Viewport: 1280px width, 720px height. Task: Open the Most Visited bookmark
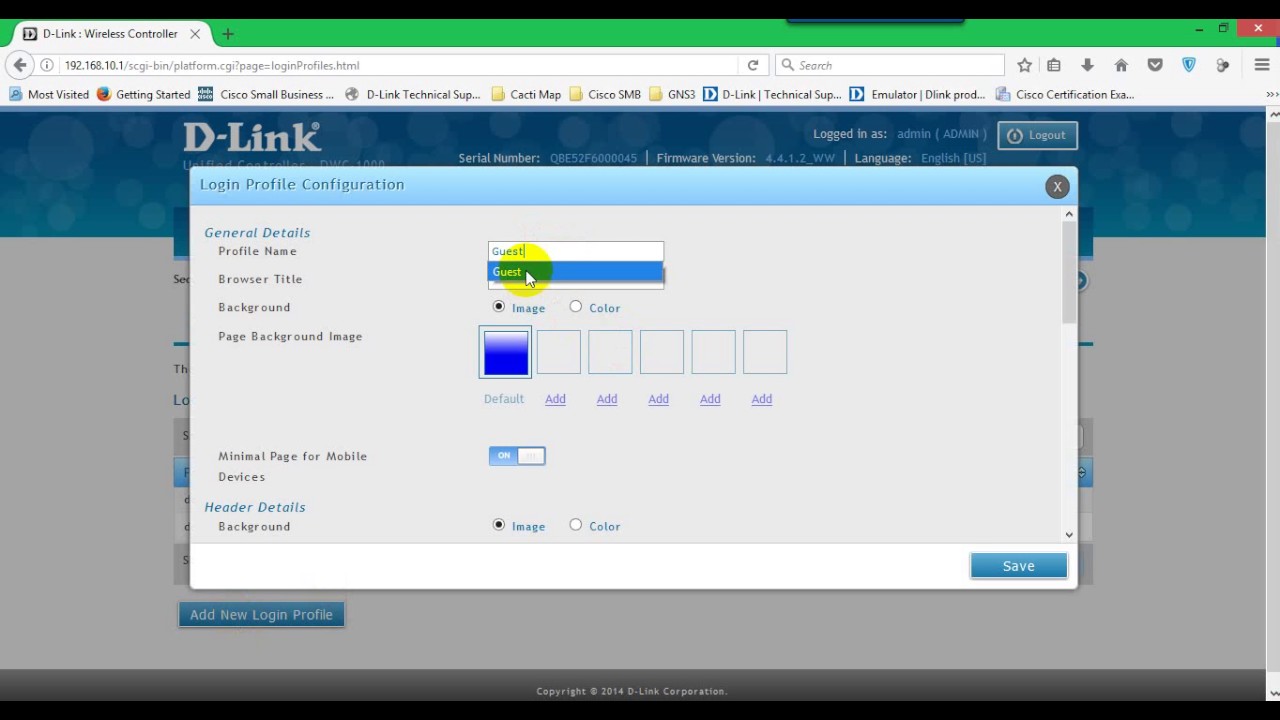49,95
